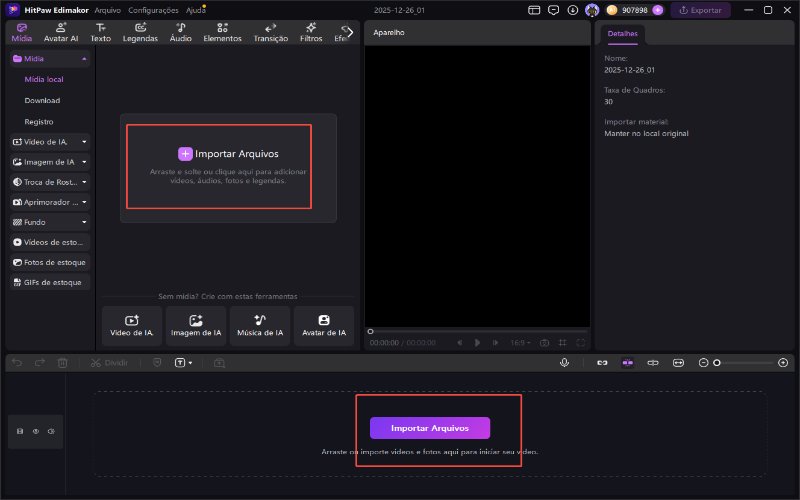The image size is (800, 500).
Task: Click the user avatar profile icon
Action: point(592,10)
